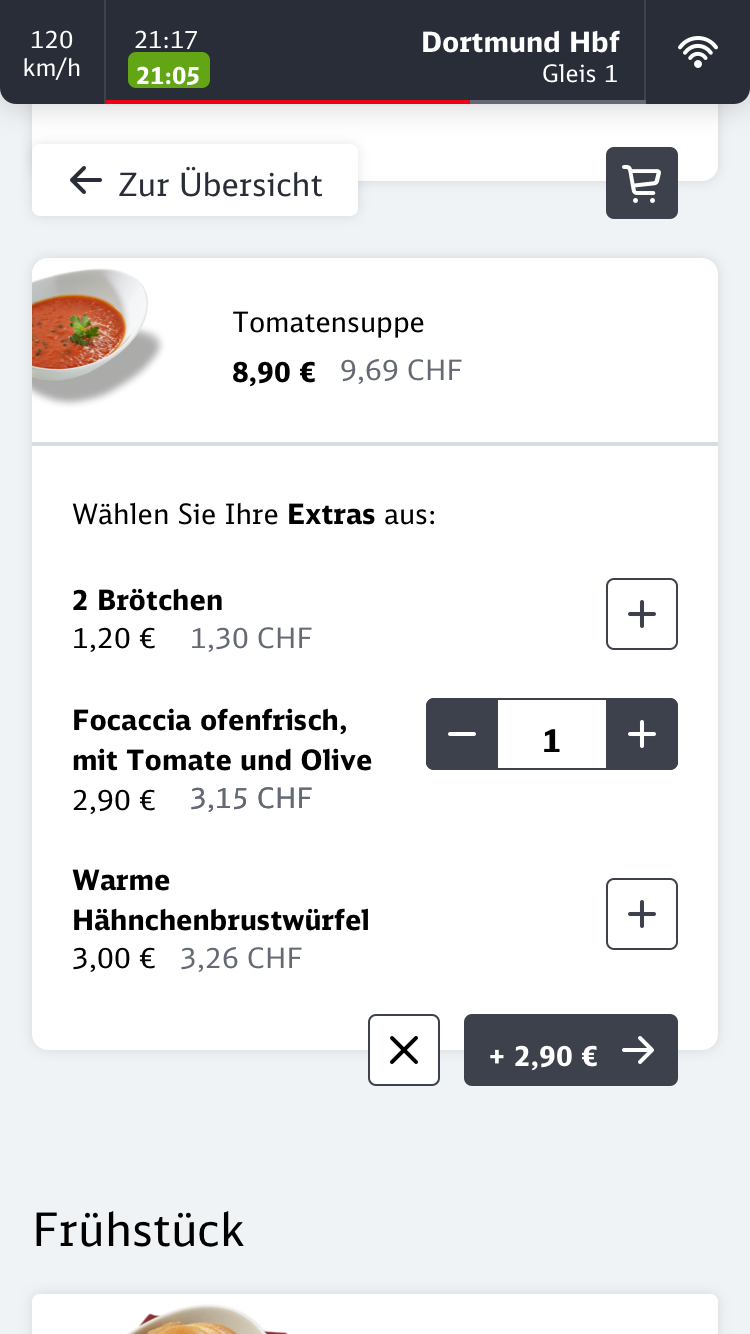Viewport: 750px width, 1334px height.
Task: Confirm extras with + 2,90 € button
Action: [x=570, y=1050]
